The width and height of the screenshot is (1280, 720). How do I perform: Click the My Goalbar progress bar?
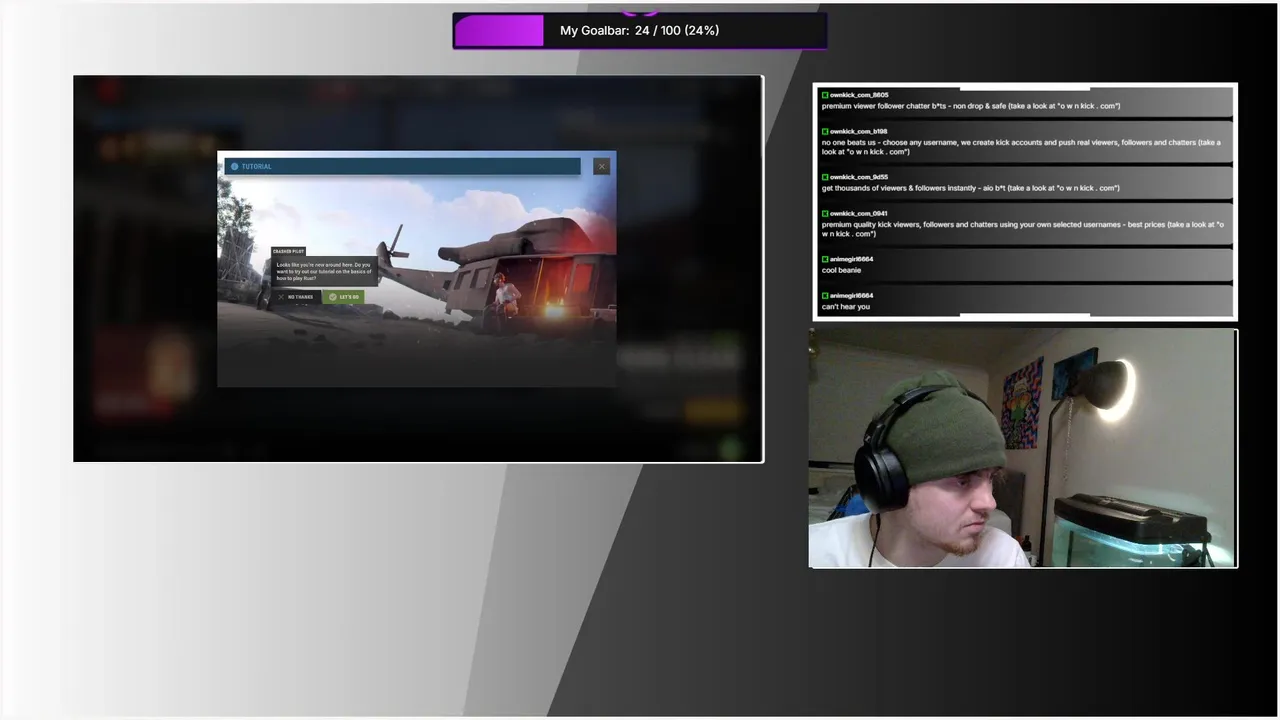[640, 31]
